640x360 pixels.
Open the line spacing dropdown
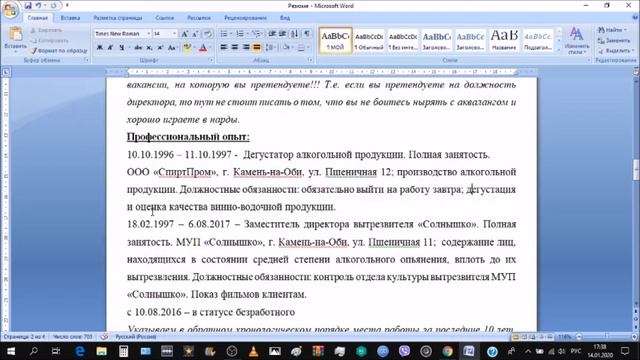pos(271,48)
